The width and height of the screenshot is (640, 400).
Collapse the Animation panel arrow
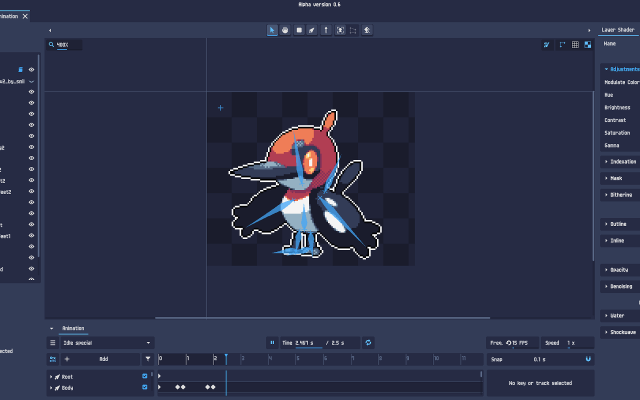tap(51, 328)
